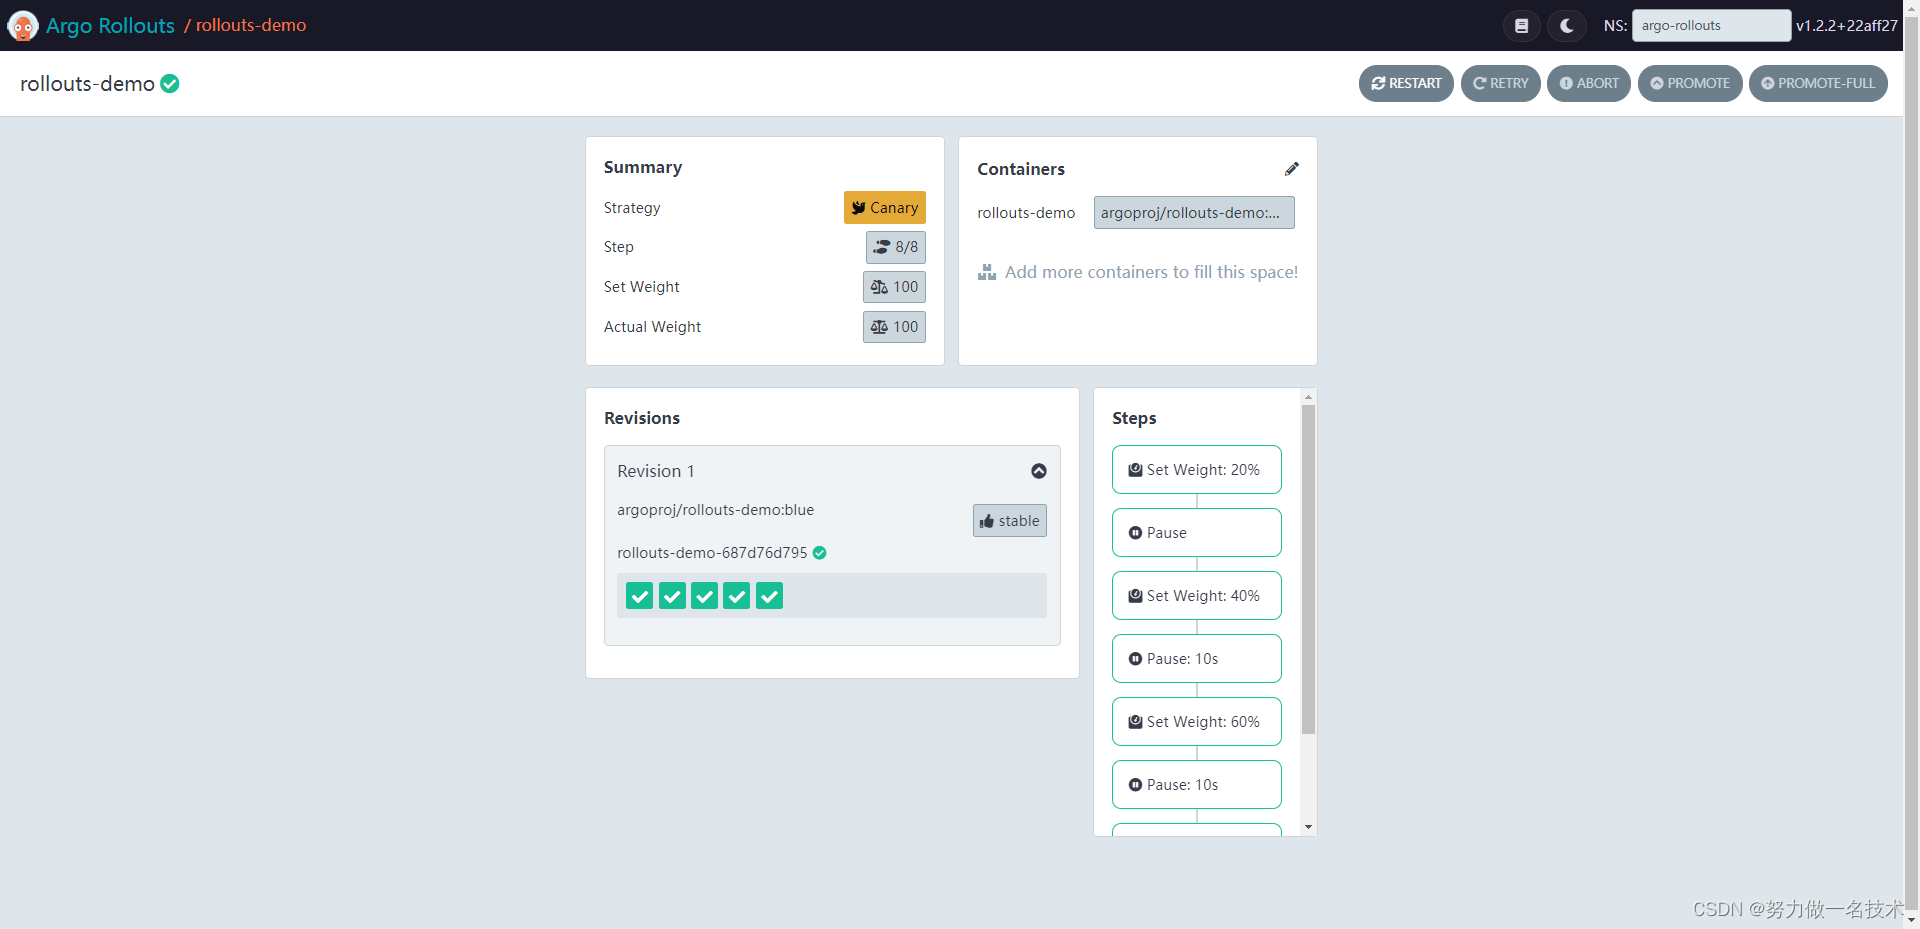Restart the rollout
The image size is (1920, 929).
(x=1406, y=83)
